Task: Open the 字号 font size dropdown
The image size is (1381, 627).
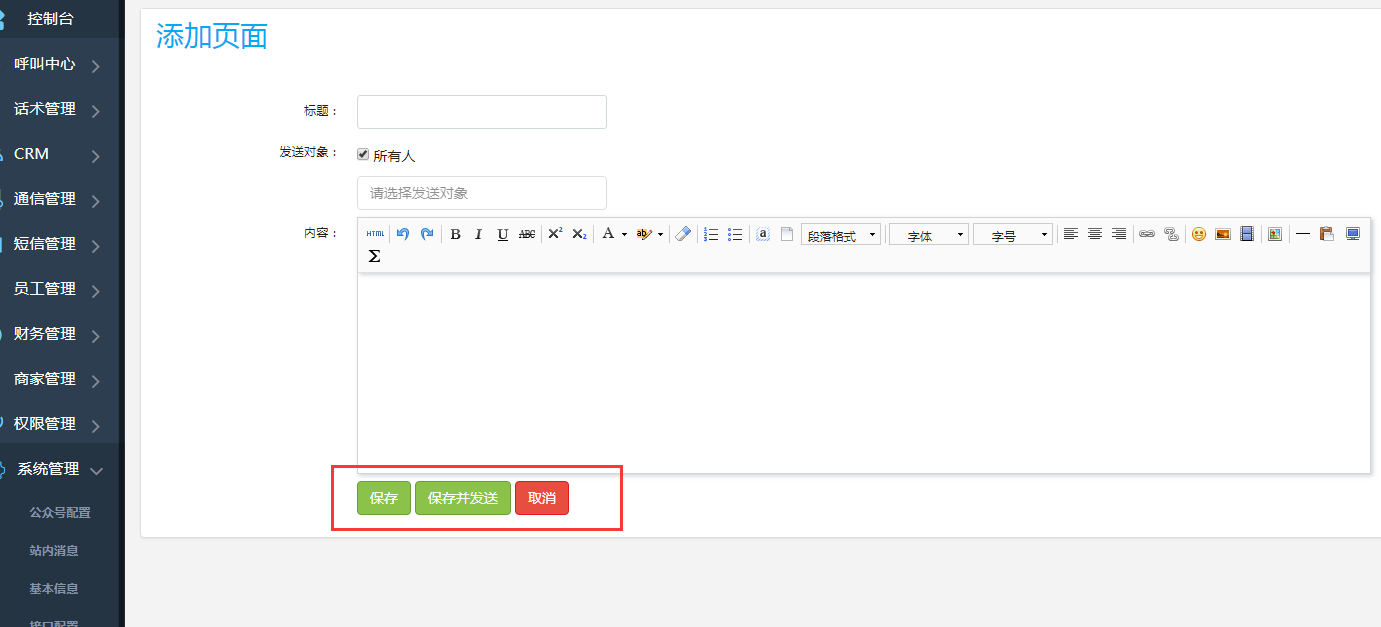Action: tap(1013, 235)
